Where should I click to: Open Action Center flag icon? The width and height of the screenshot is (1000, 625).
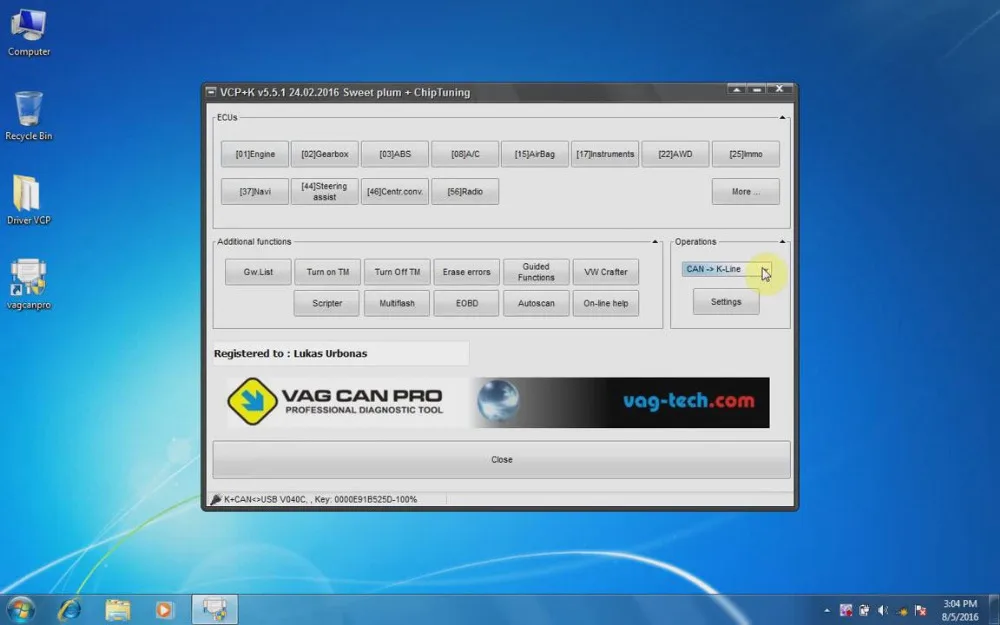point(920,611)
